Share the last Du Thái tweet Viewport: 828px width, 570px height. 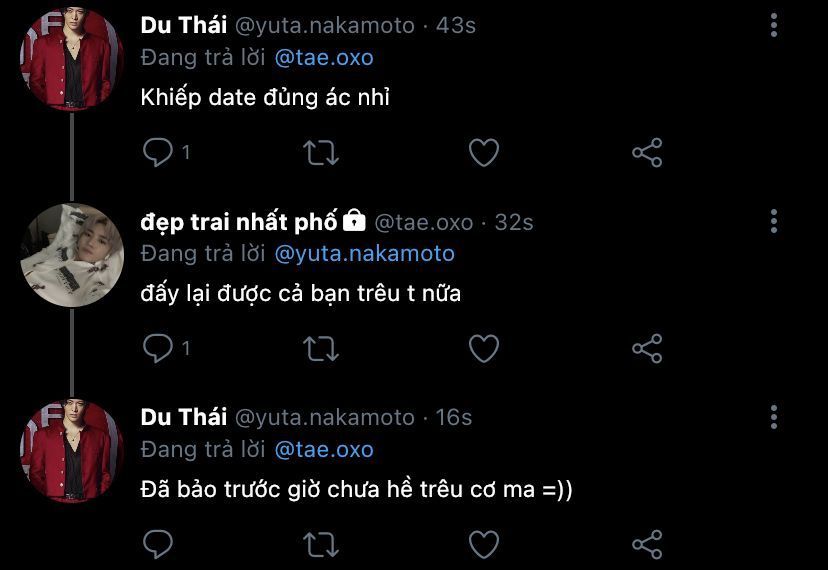pos(648,544)
